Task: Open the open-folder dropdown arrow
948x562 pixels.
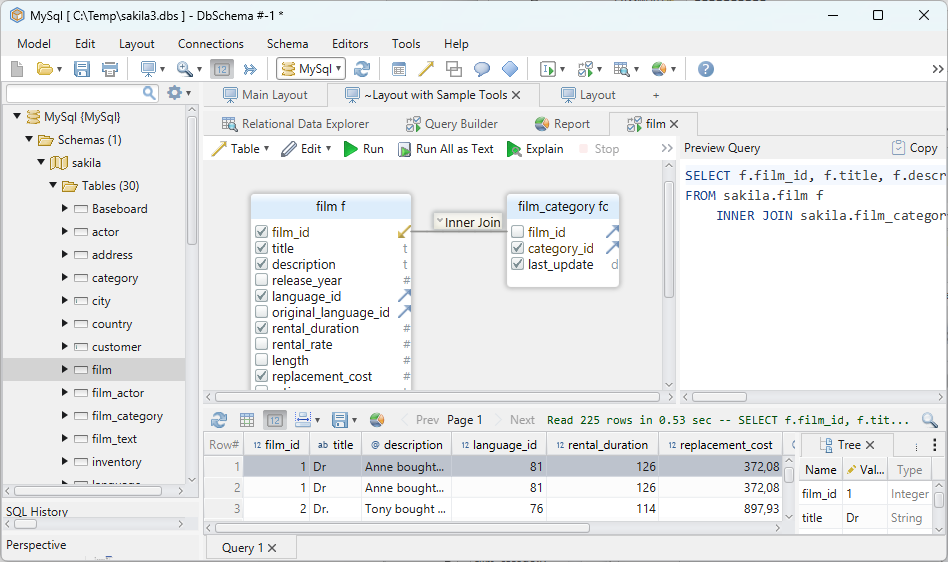Action: [x=59, y=69]
